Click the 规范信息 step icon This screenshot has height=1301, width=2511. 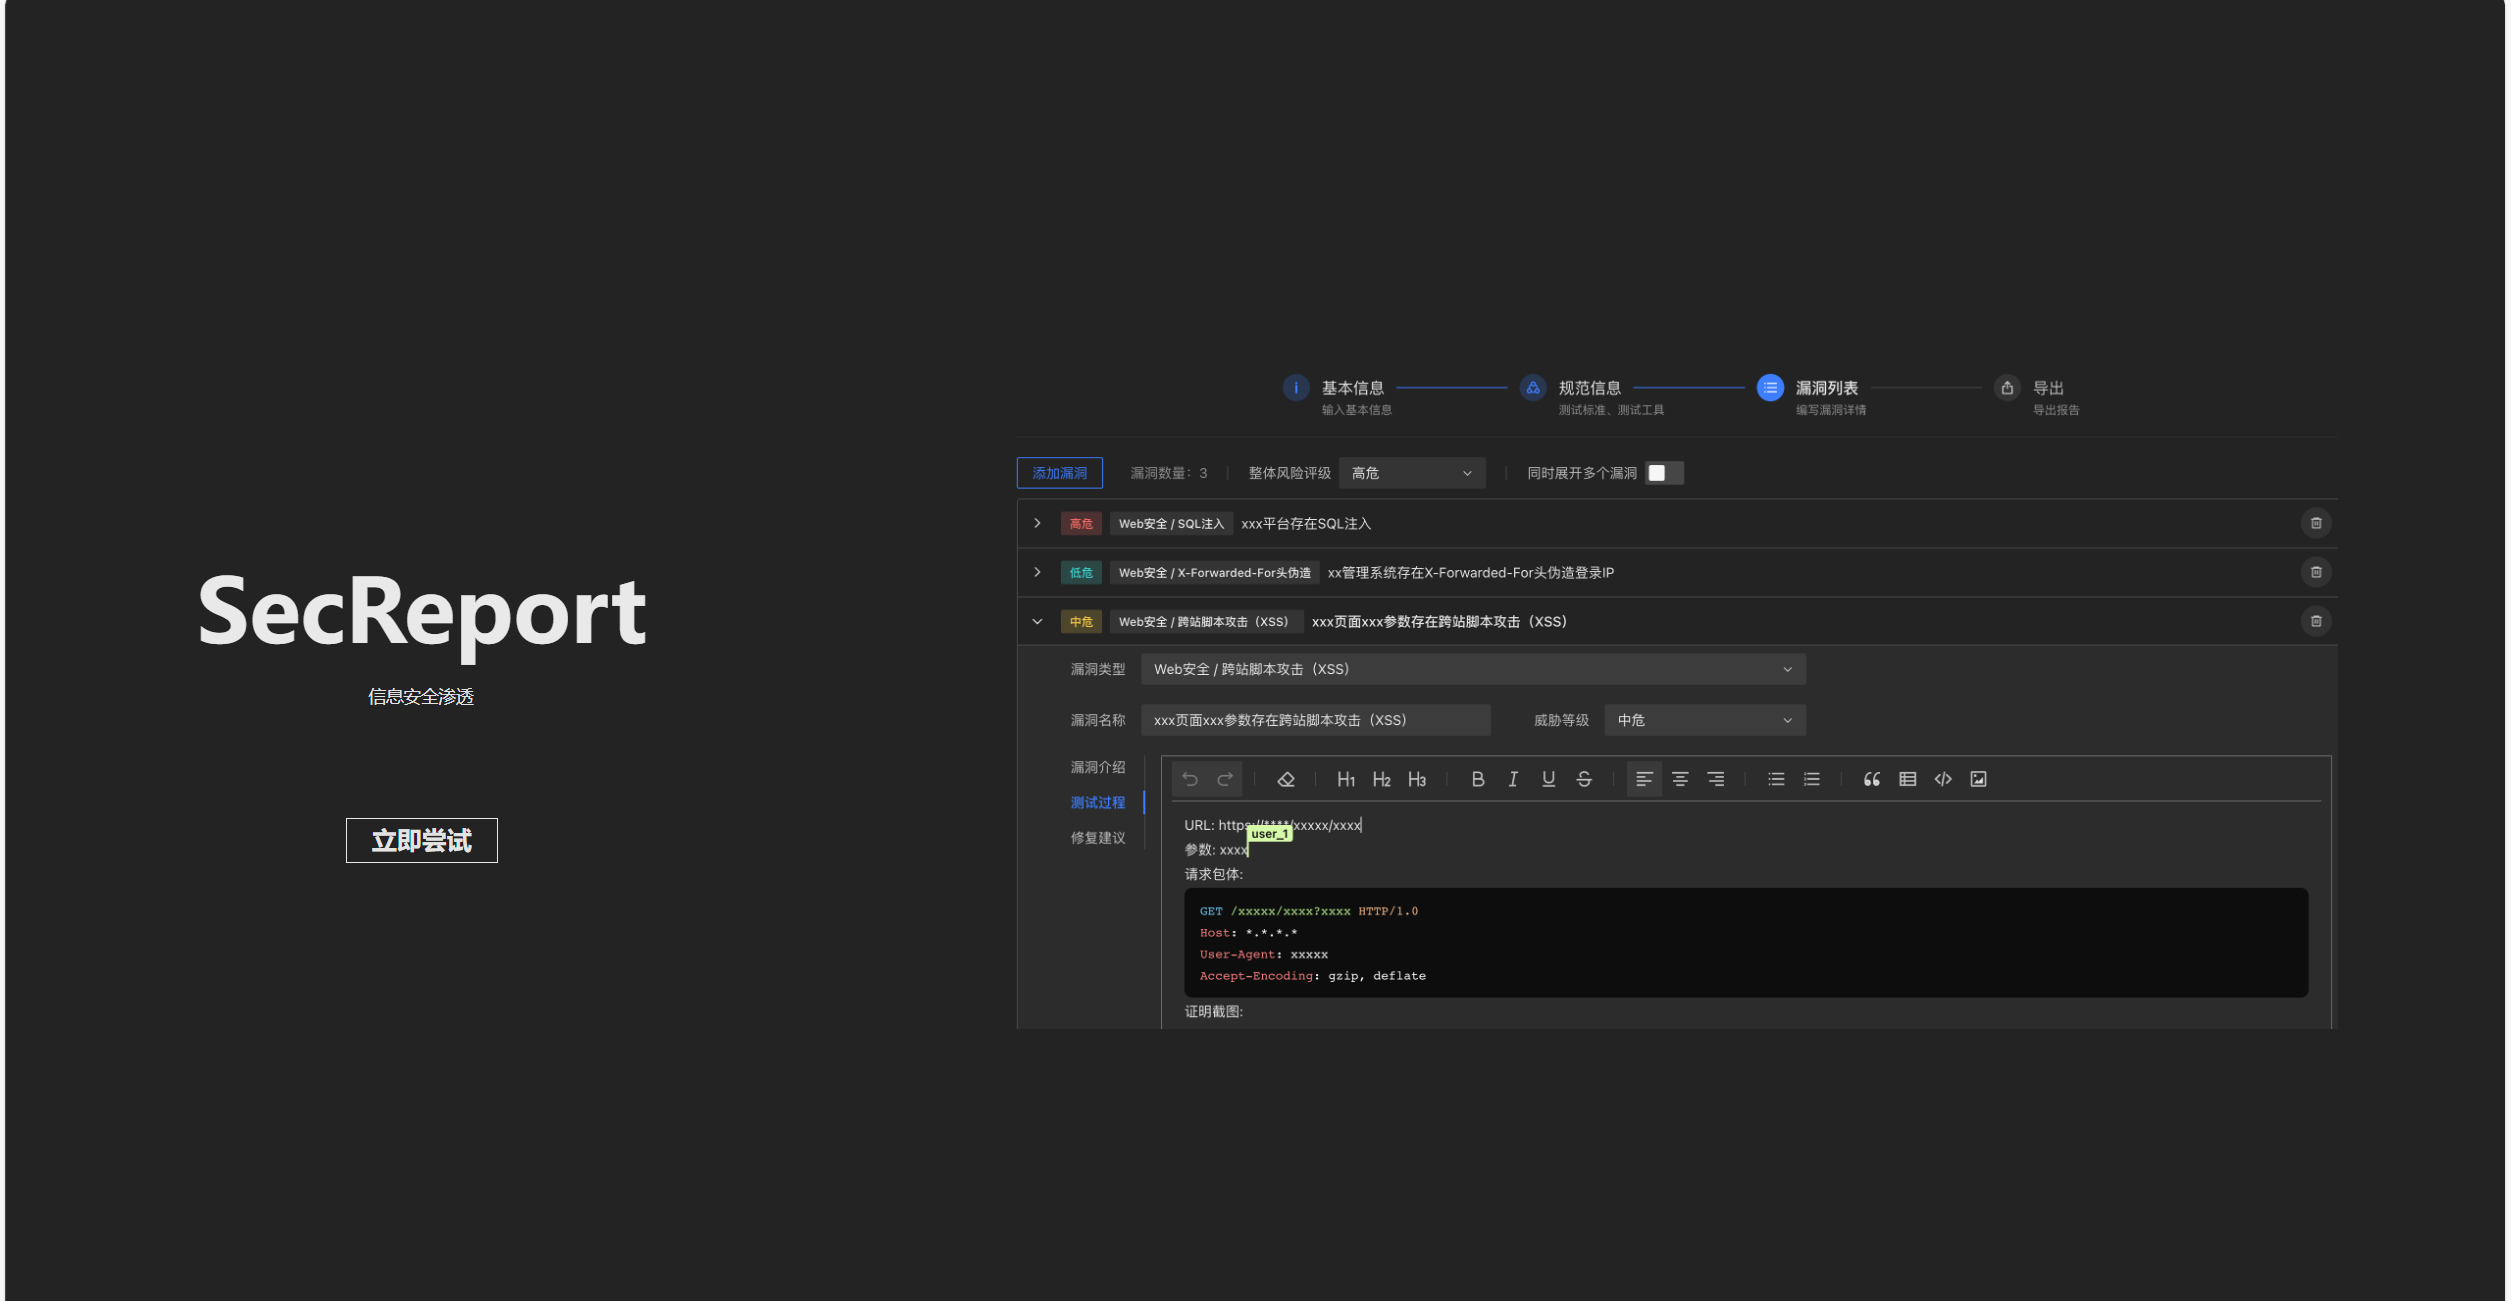(1533, 388)
